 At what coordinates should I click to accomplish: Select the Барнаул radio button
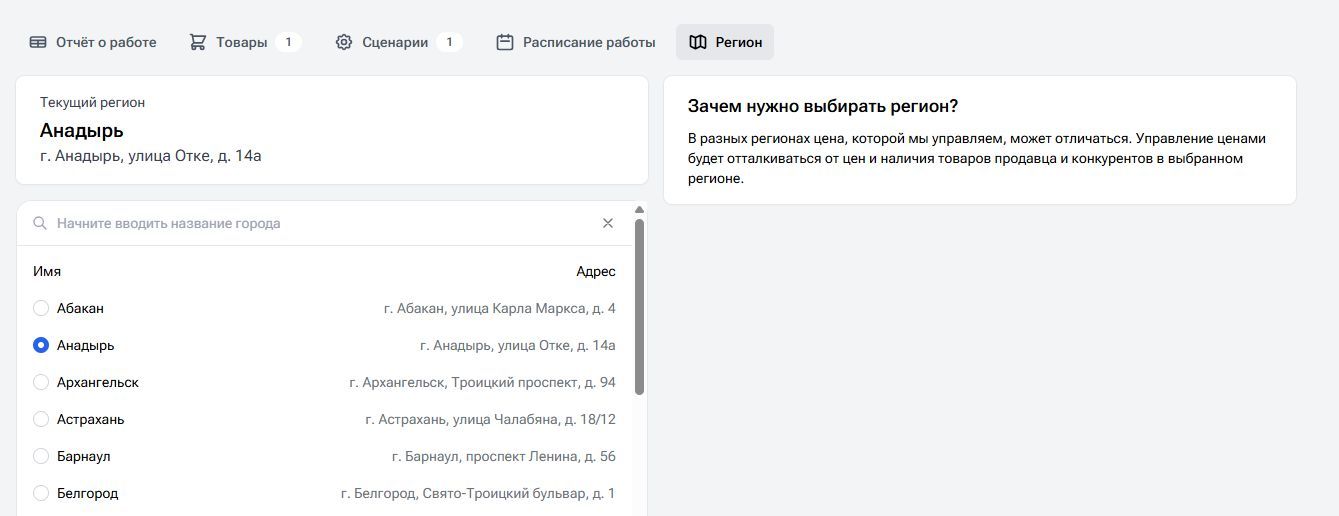click(x=41, y=456)
